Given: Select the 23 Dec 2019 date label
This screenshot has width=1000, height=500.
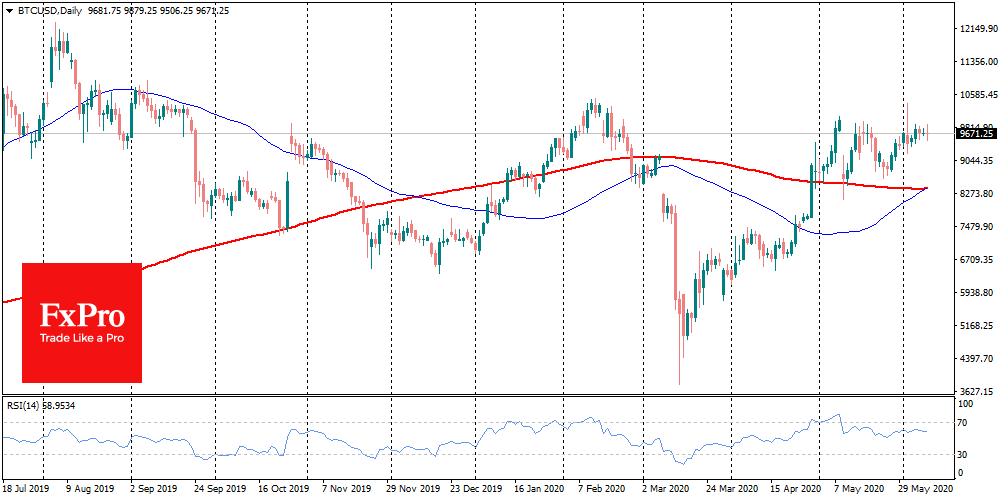Looking at the screenshot, I should coord(474,491).
